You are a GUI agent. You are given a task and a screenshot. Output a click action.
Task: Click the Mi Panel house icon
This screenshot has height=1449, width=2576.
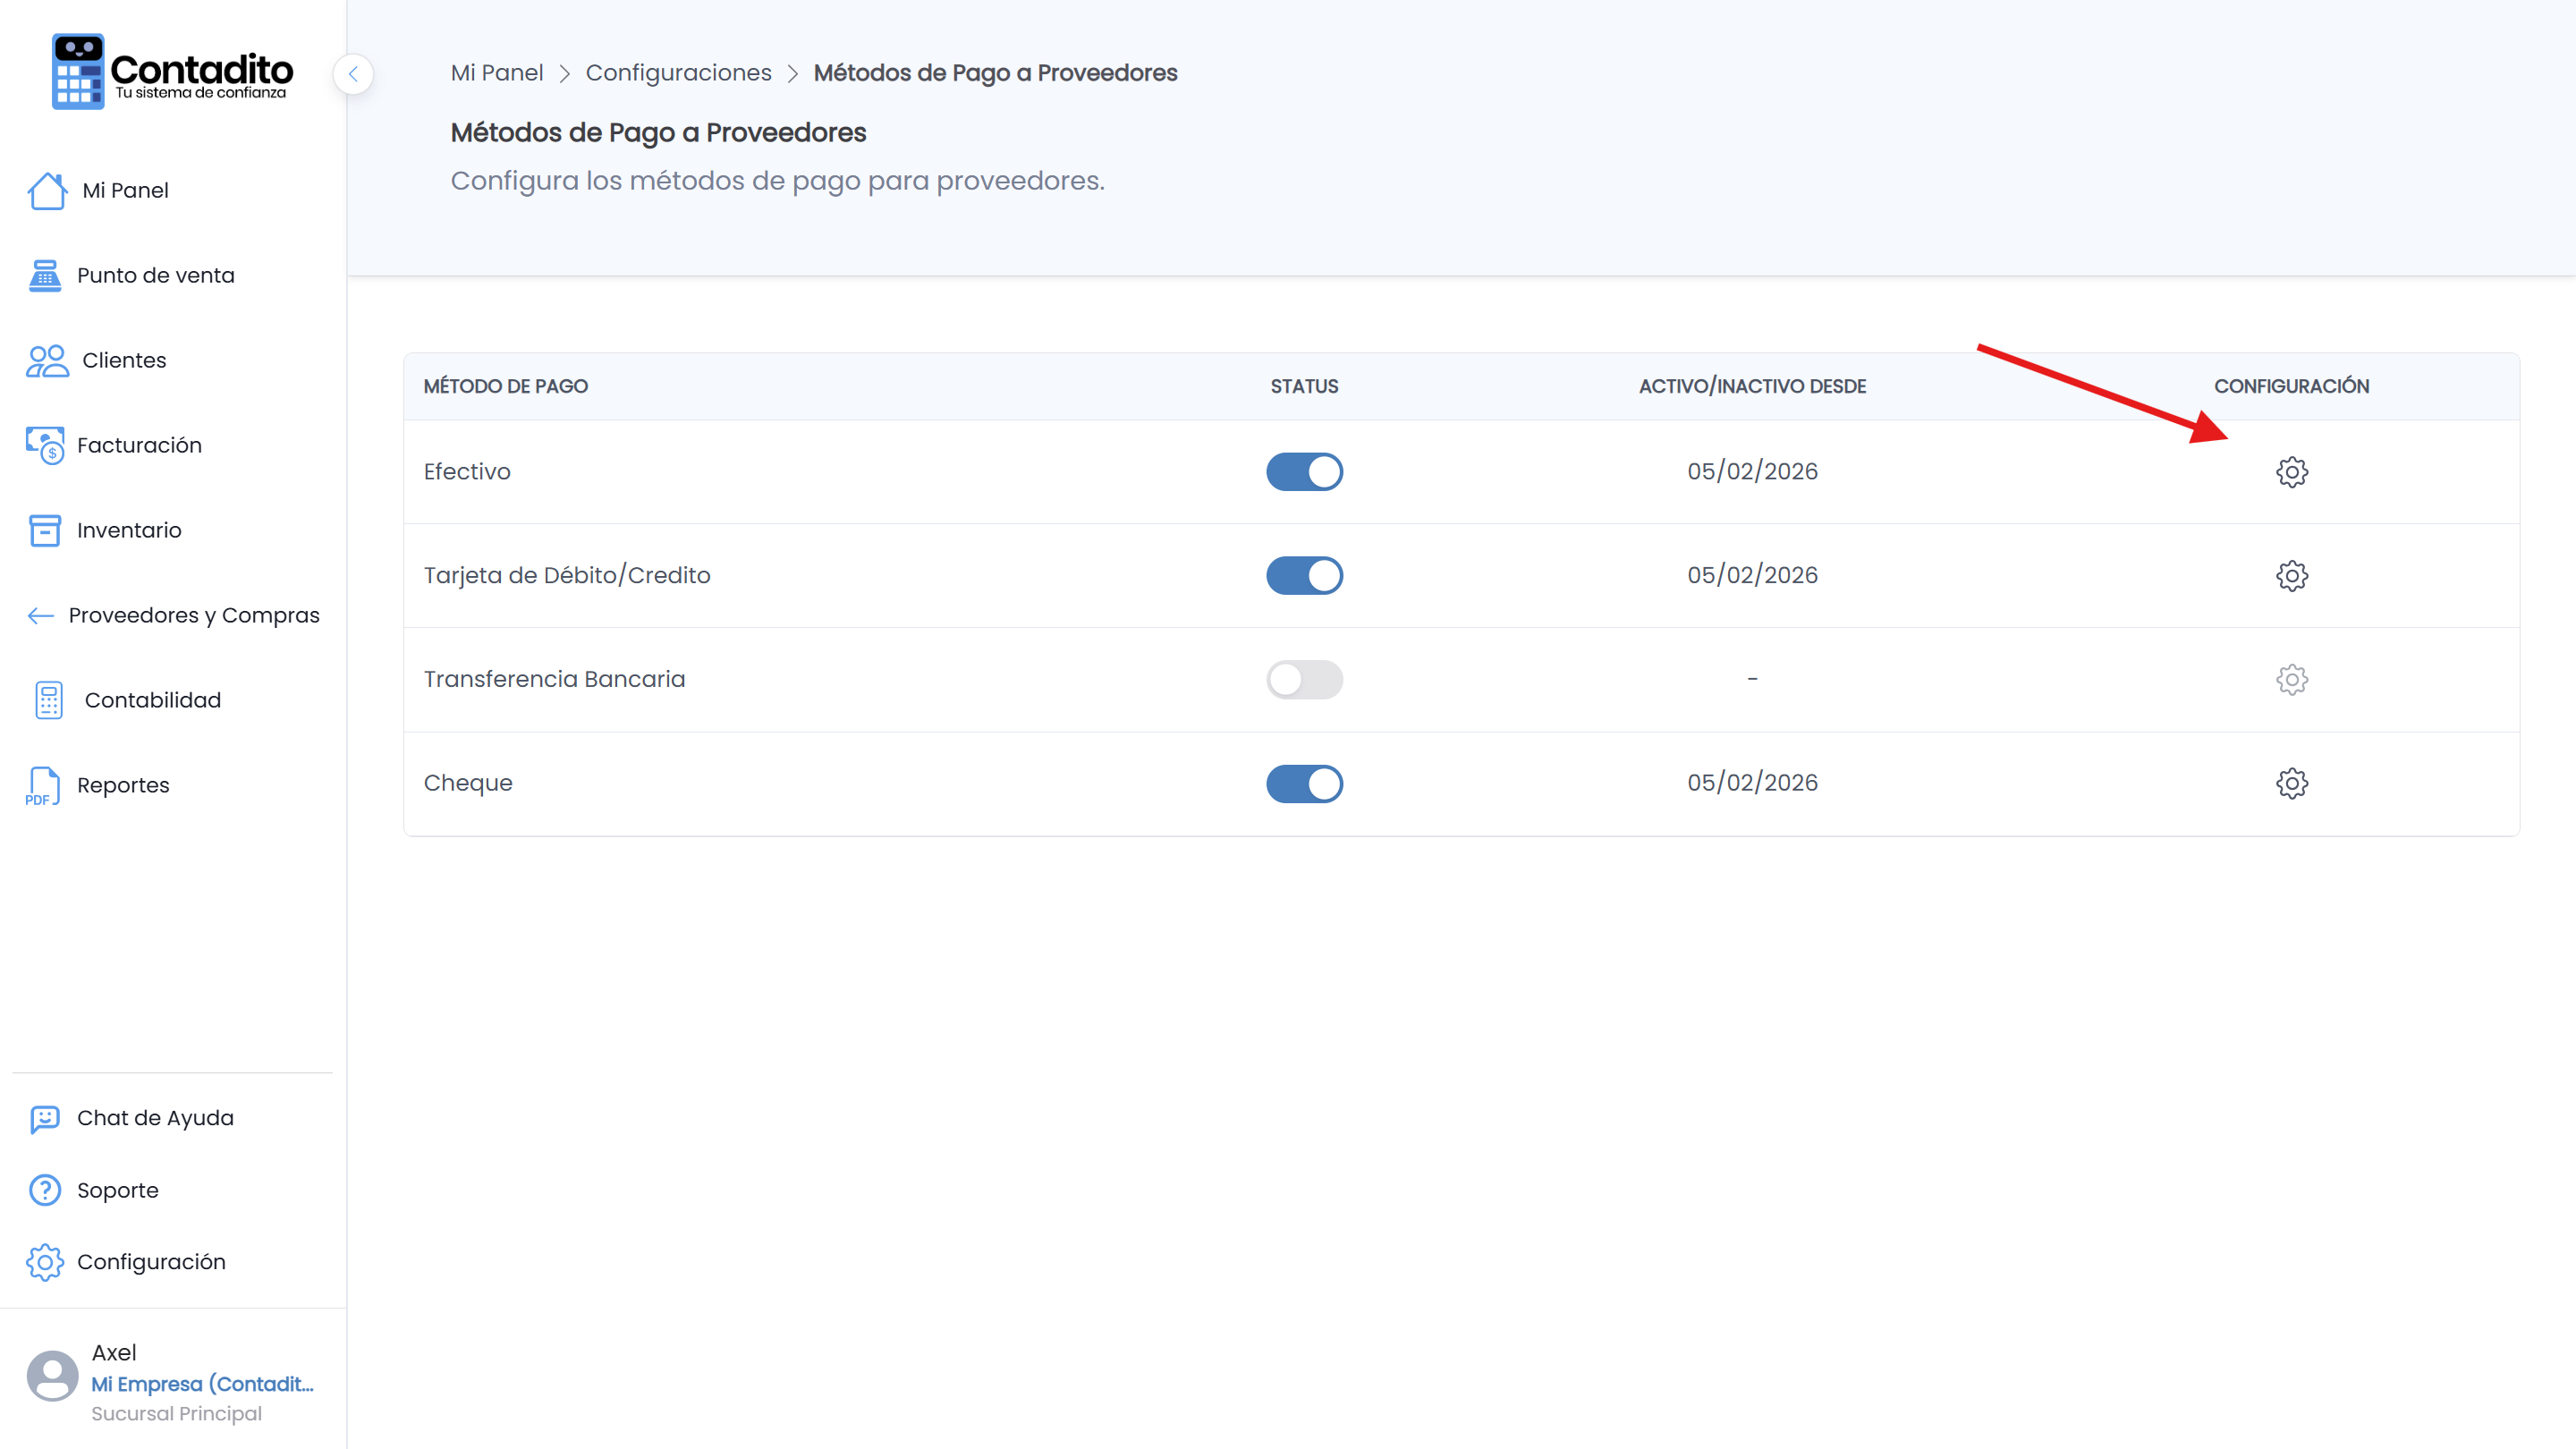(47, 190)
